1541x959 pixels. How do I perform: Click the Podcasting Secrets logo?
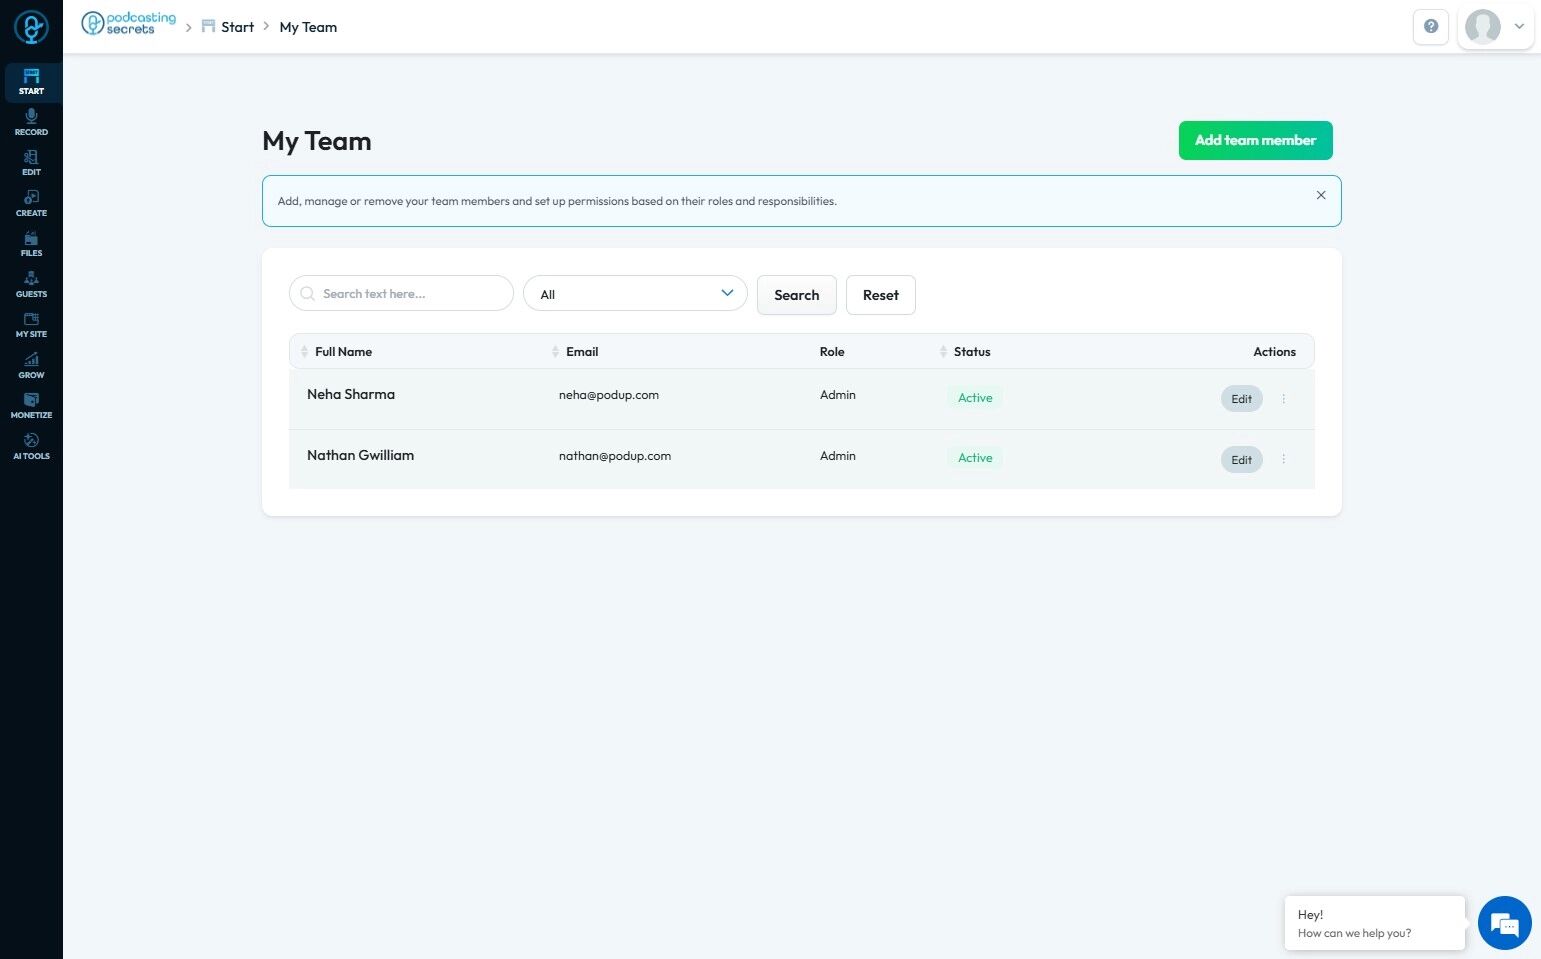click(128, 24)
